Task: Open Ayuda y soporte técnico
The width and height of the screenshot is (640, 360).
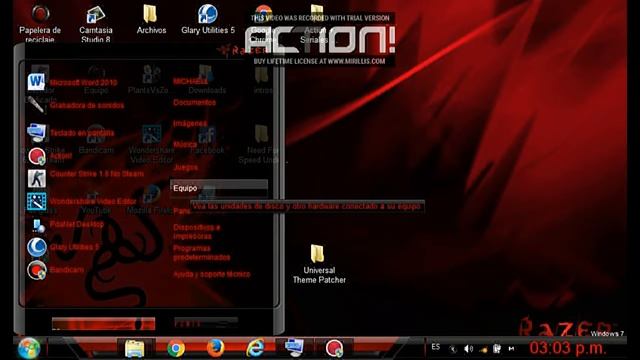Action: (211, 274)
